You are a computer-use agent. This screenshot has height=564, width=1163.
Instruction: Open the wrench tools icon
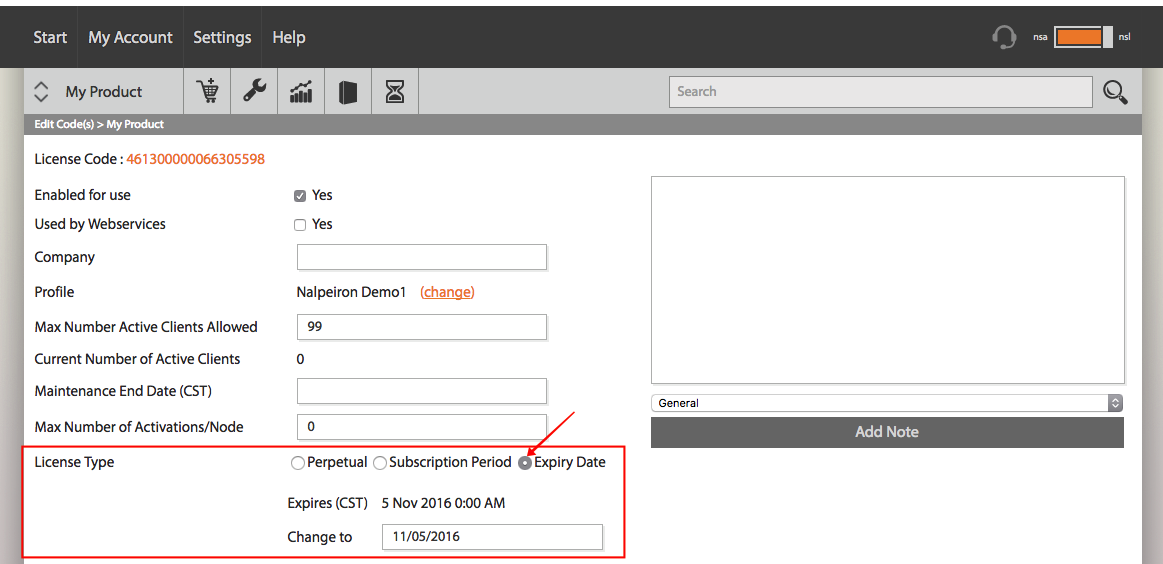254,91
